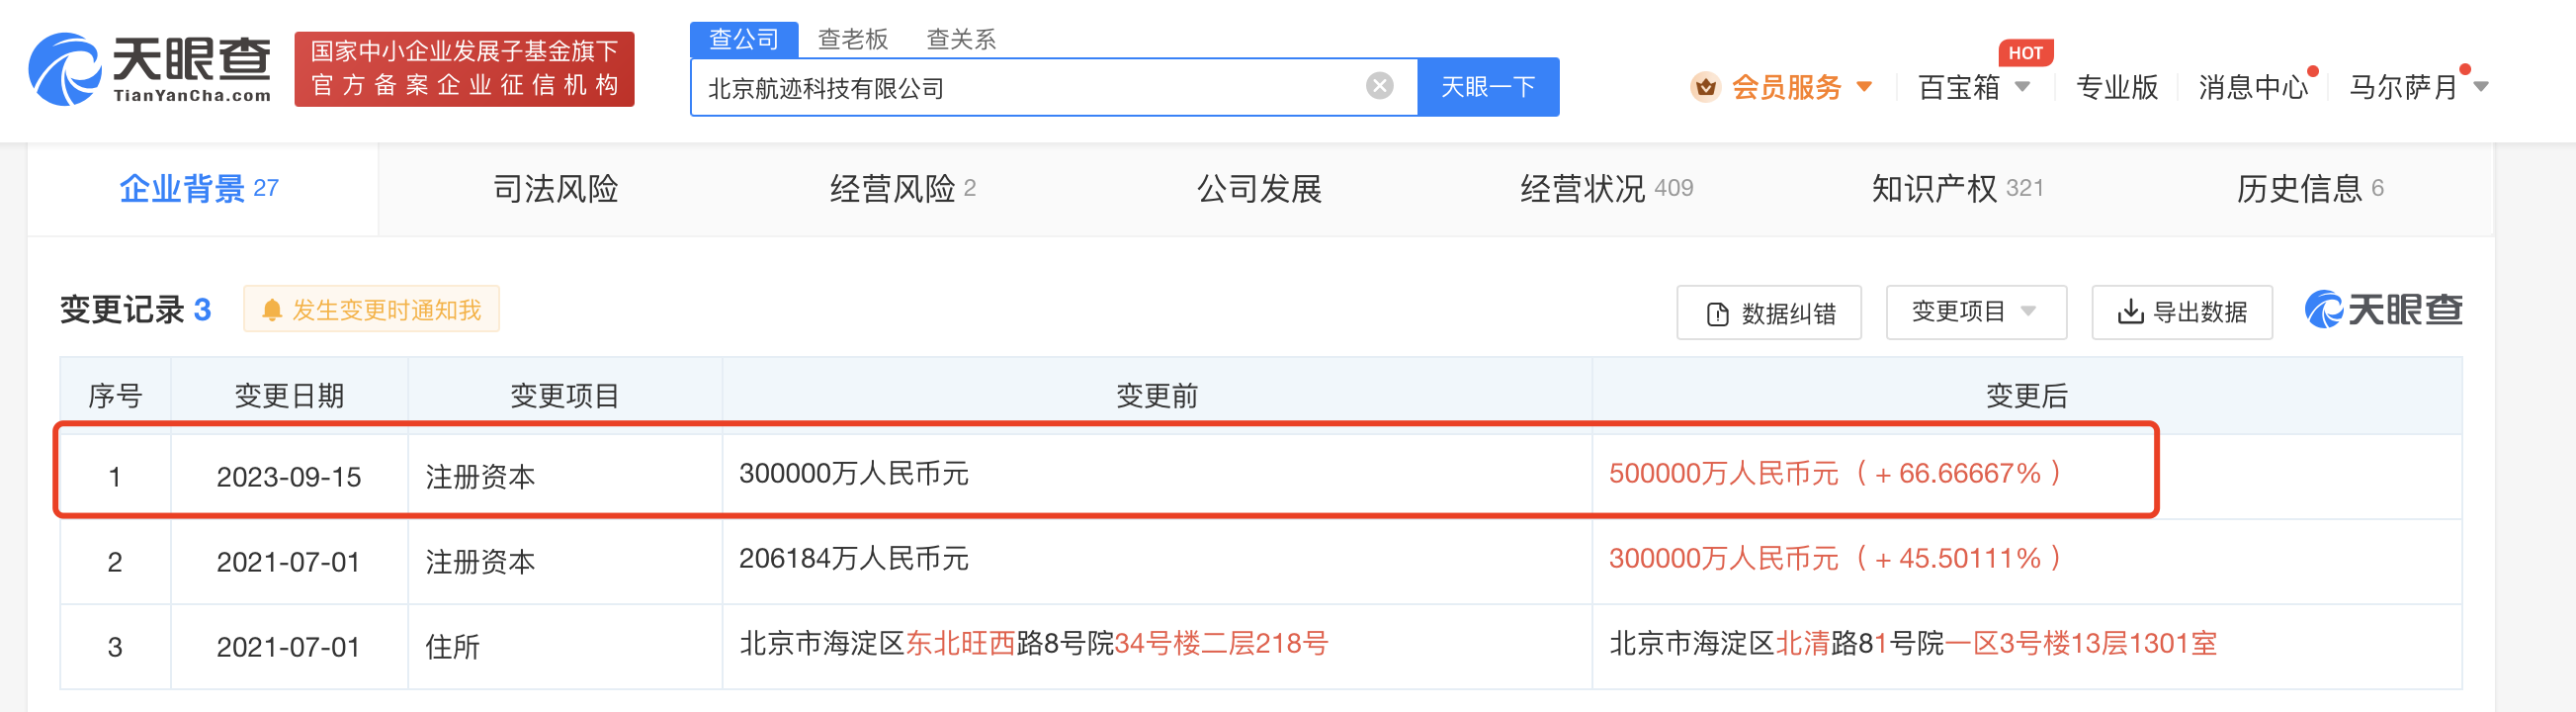
Task: Click the 发生变更时通知我 button
Action: pos(372,311)
